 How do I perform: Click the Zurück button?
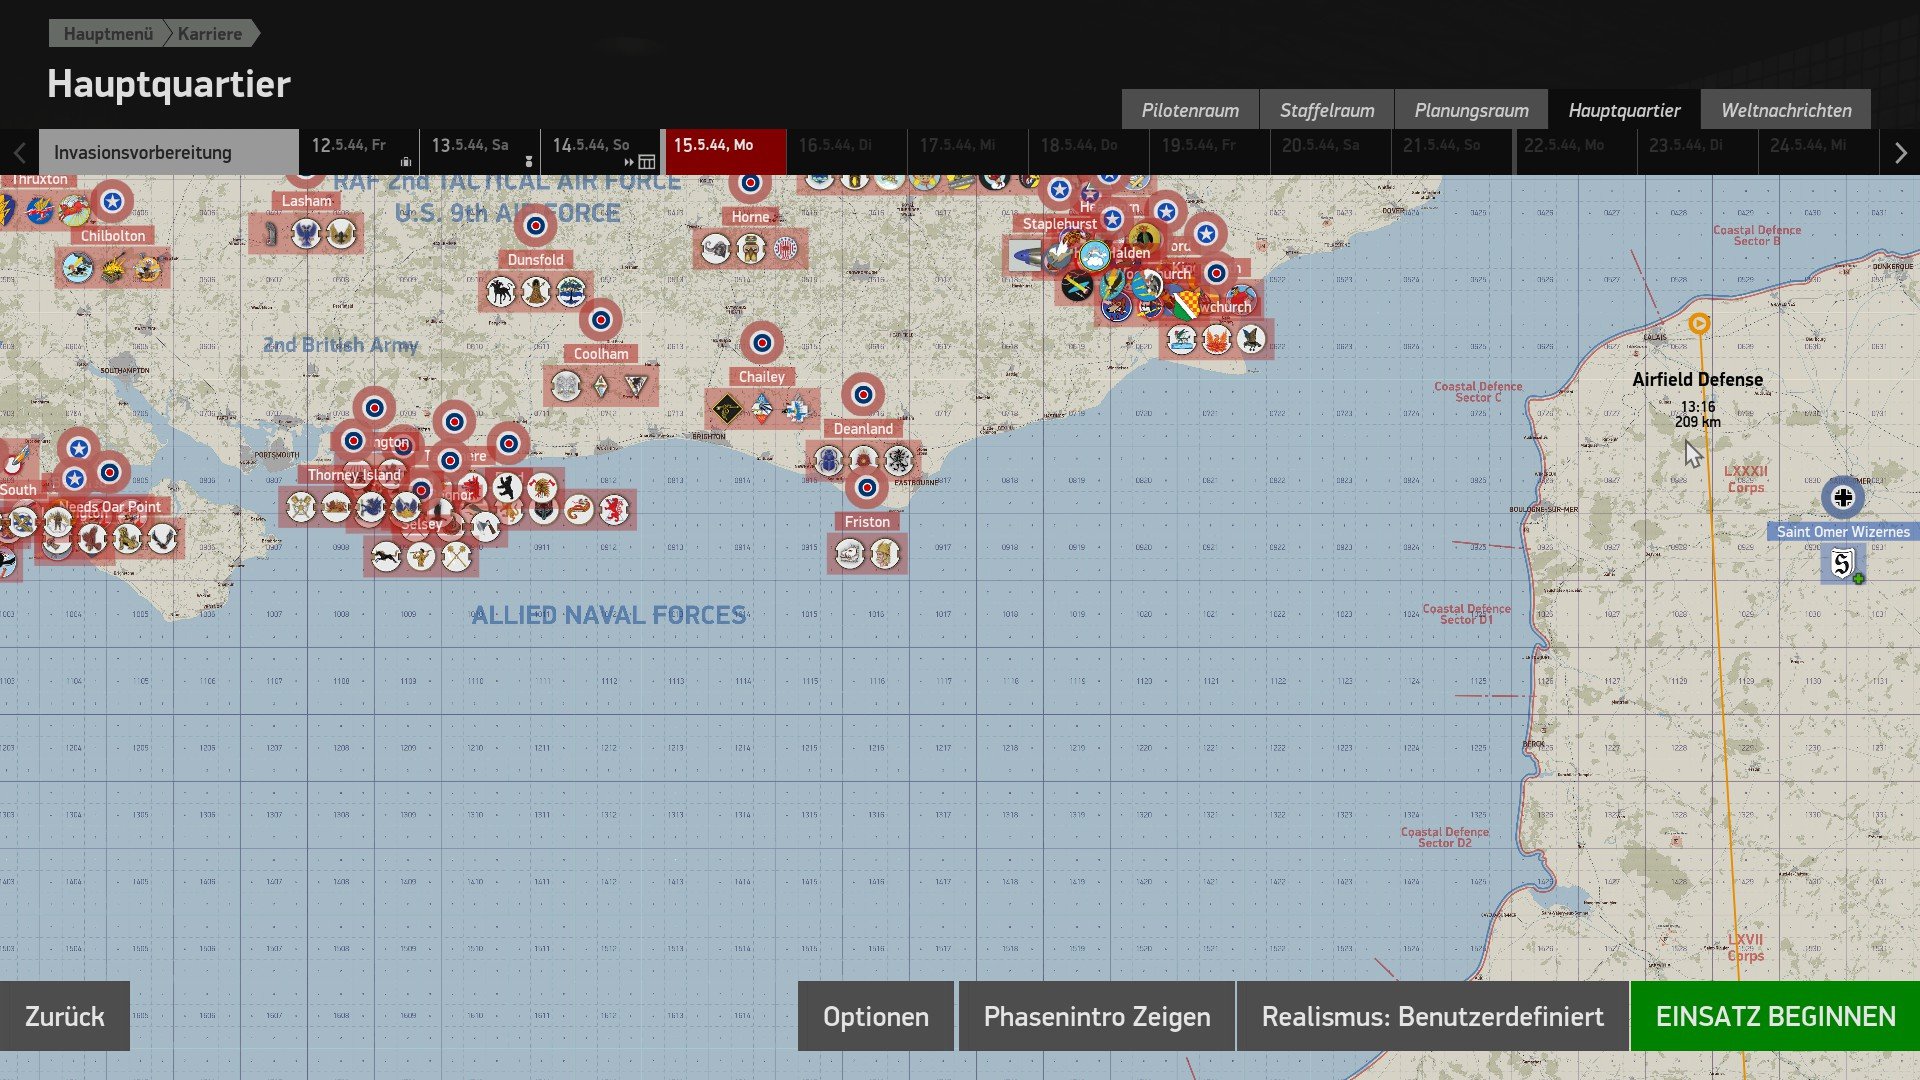[65, 1016]
